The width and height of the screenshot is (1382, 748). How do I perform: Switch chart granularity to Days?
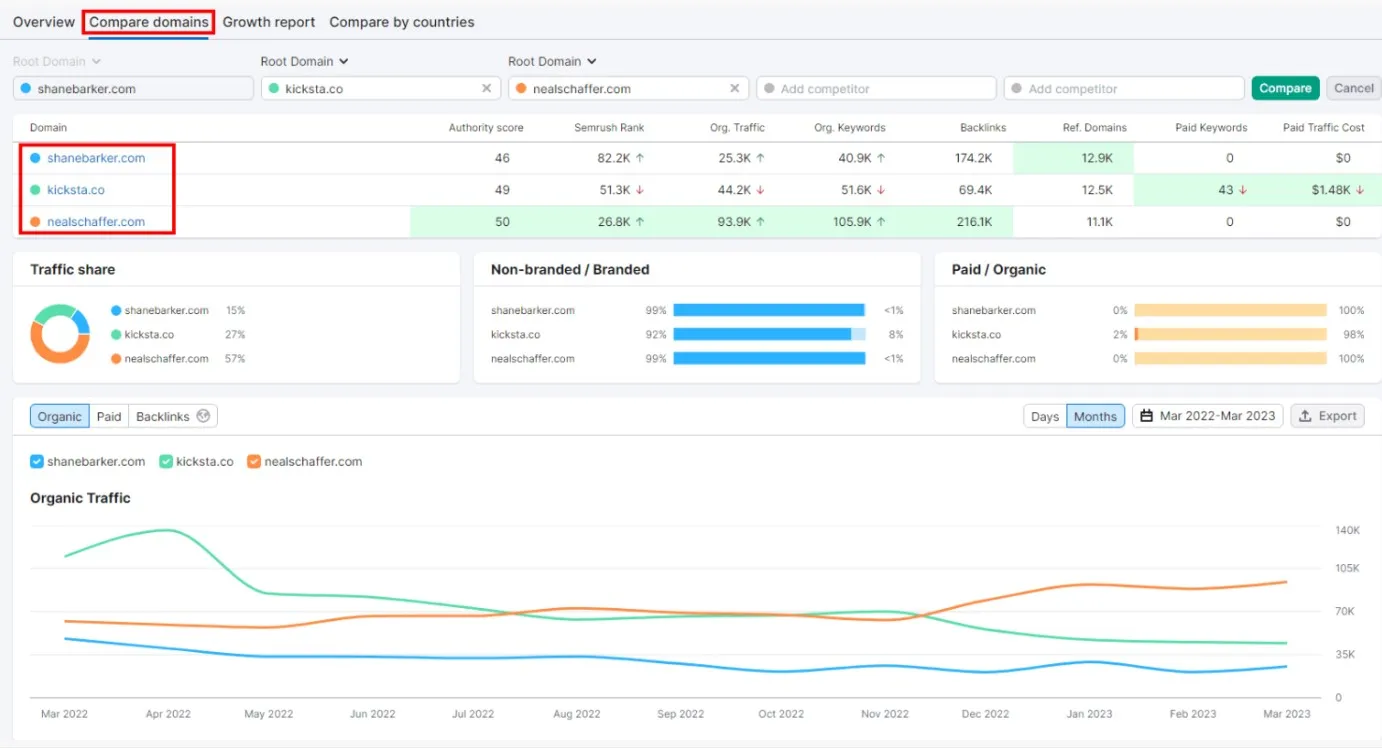tap(1045, 416)
